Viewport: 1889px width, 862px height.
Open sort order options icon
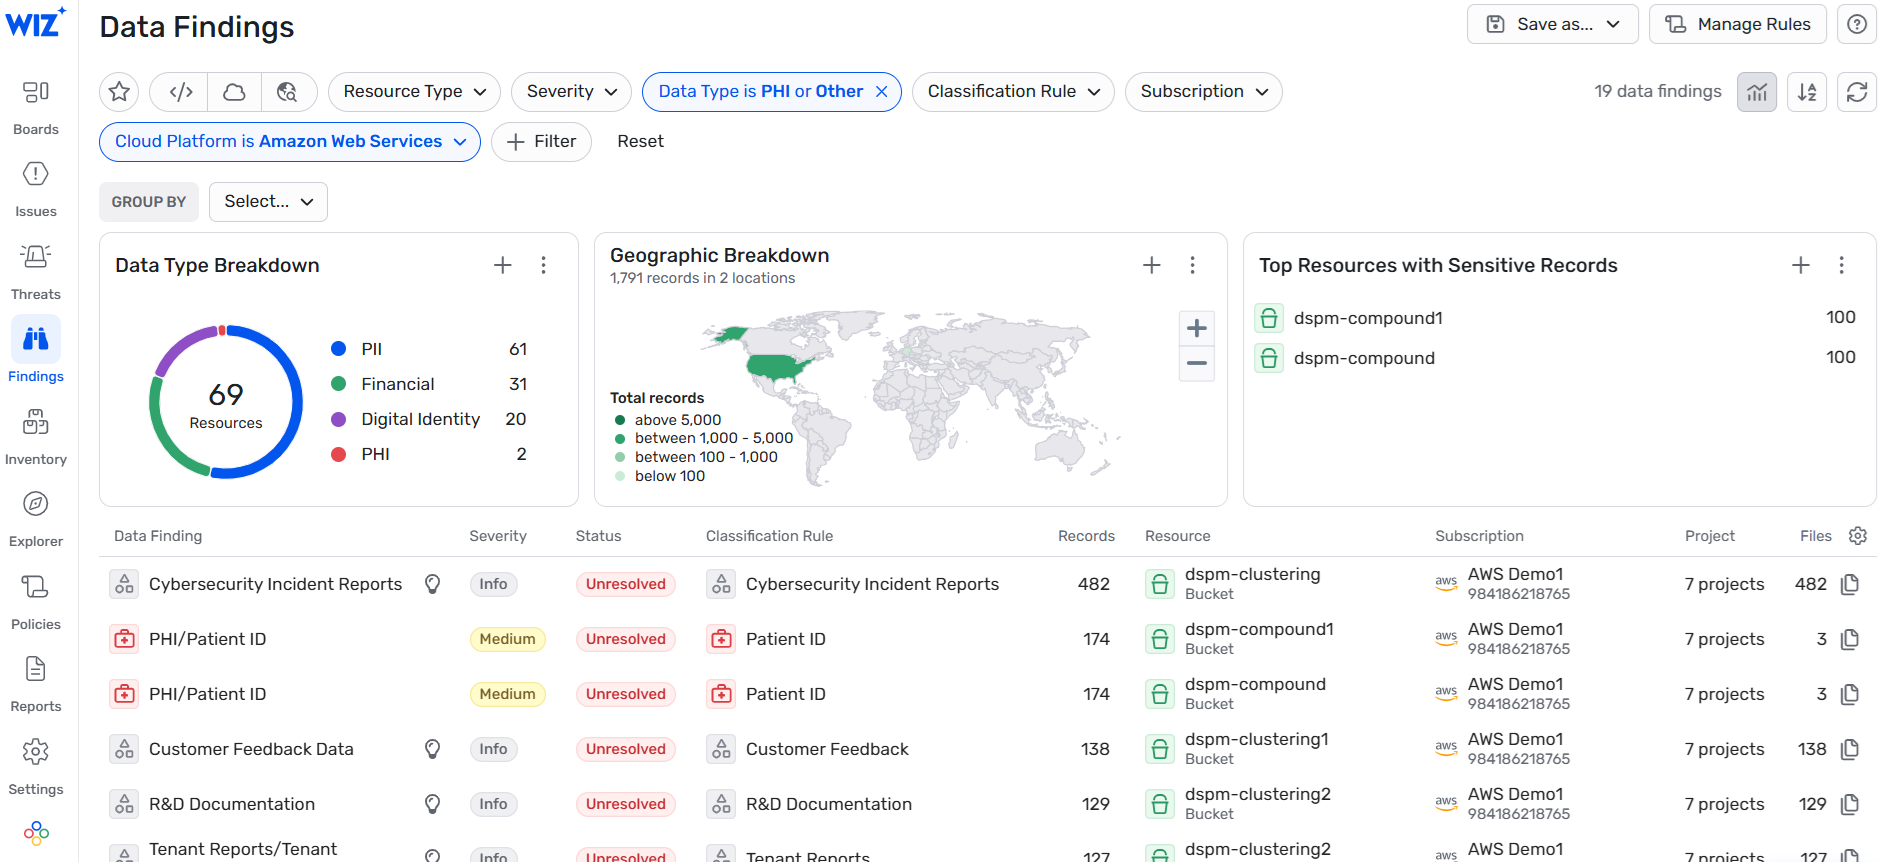(1806, 92)
